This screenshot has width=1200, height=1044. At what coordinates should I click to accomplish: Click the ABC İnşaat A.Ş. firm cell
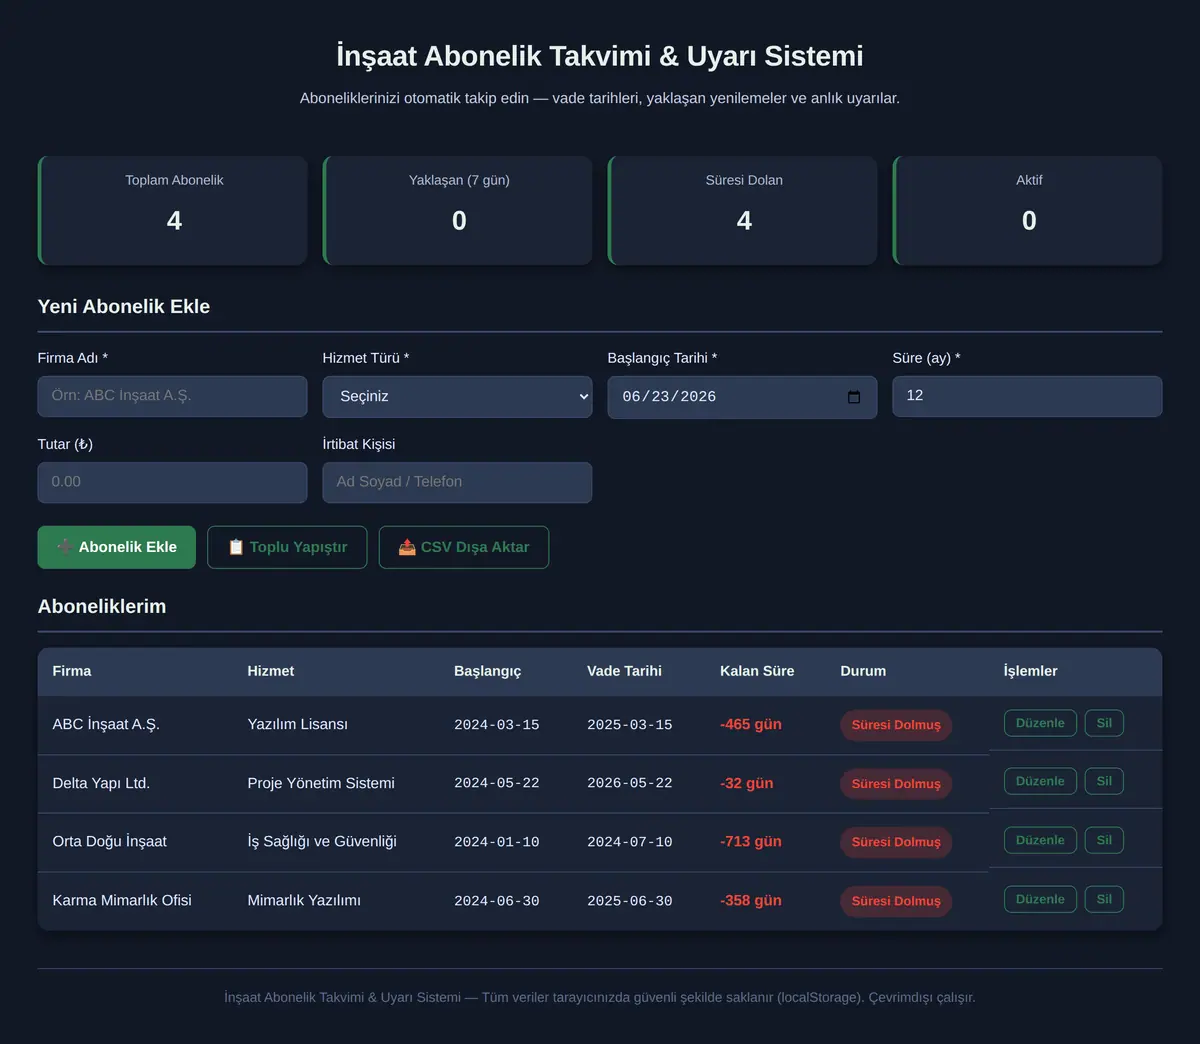pos(106,724)
